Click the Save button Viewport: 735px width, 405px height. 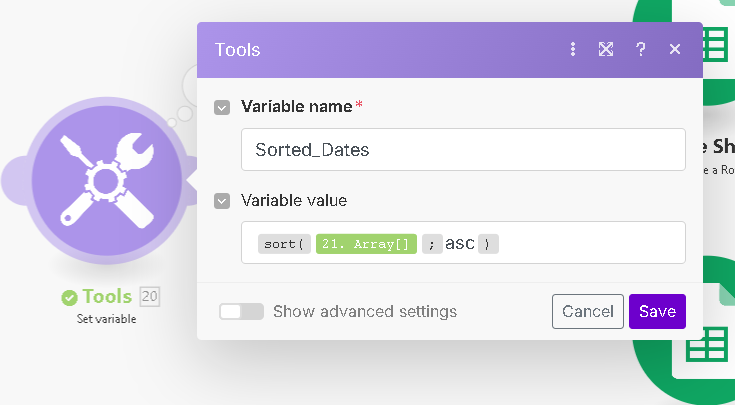[657, 311]
